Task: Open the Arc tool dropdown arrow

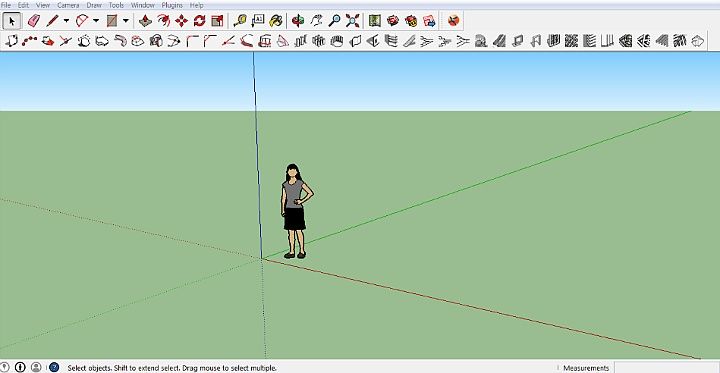Action: [x=96, y=21]
